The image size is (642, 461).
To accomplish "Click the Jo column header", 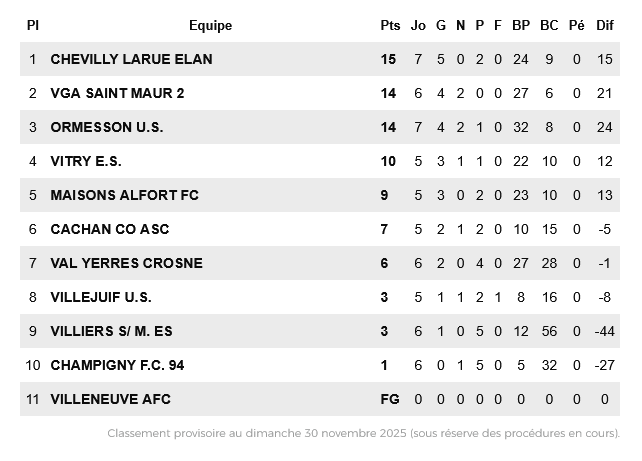I will pos(418,25).
